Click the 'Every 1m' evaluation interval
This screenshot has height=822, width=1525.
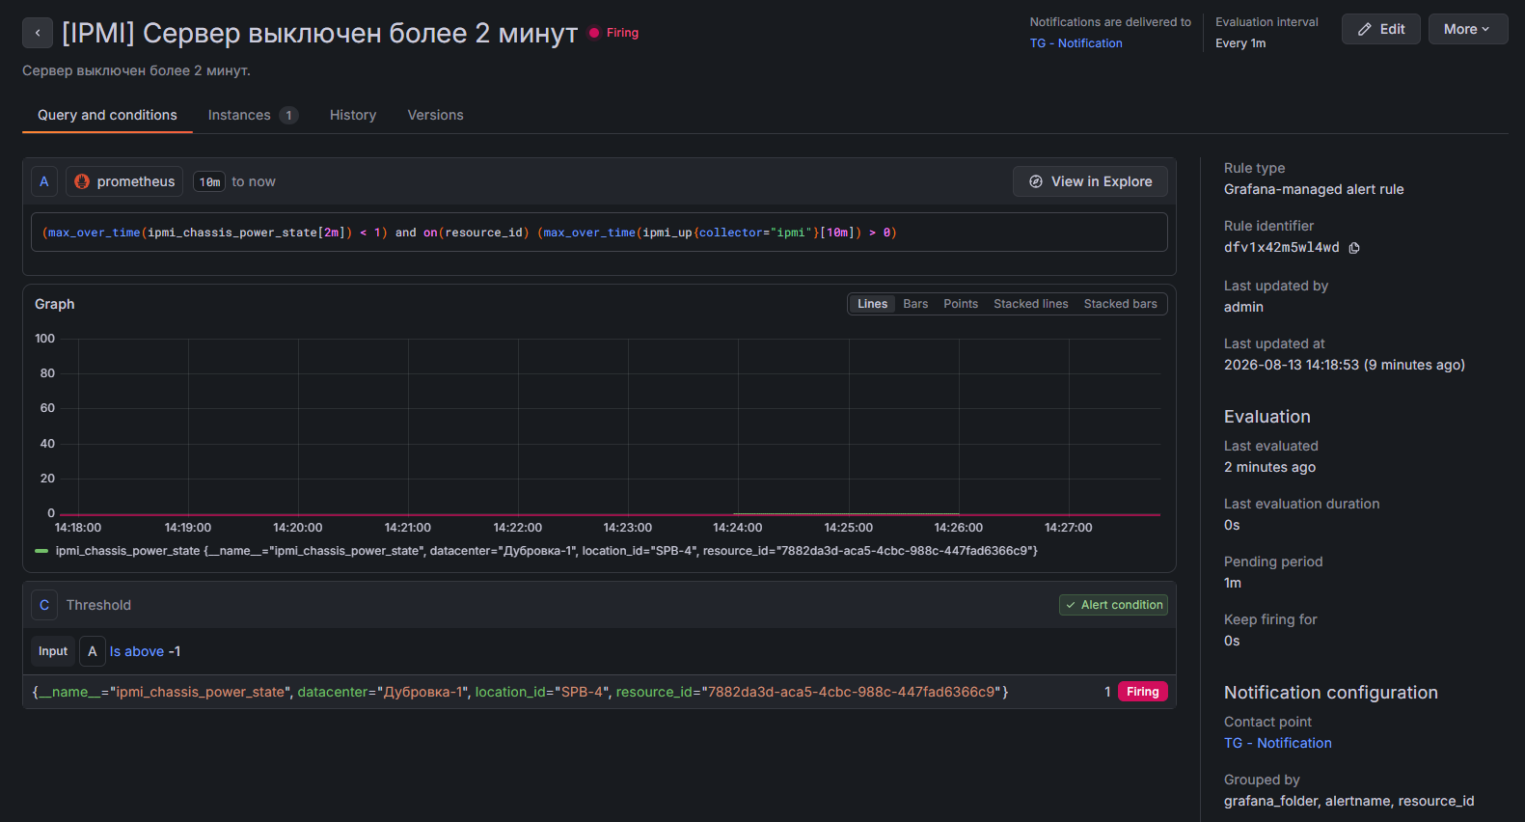[1241, 43]
